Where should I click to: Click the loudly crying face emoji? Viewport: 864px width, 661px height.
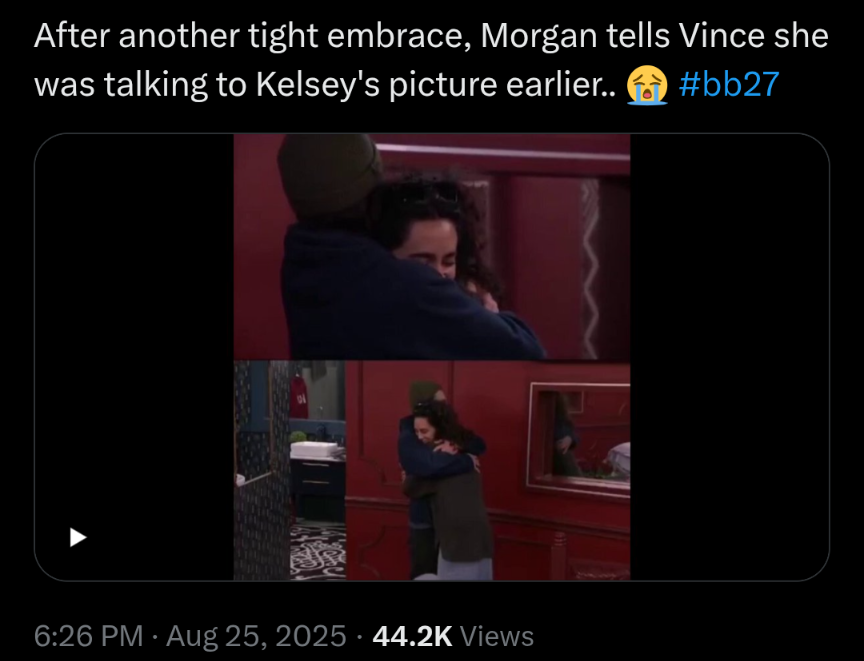(647, 85)
